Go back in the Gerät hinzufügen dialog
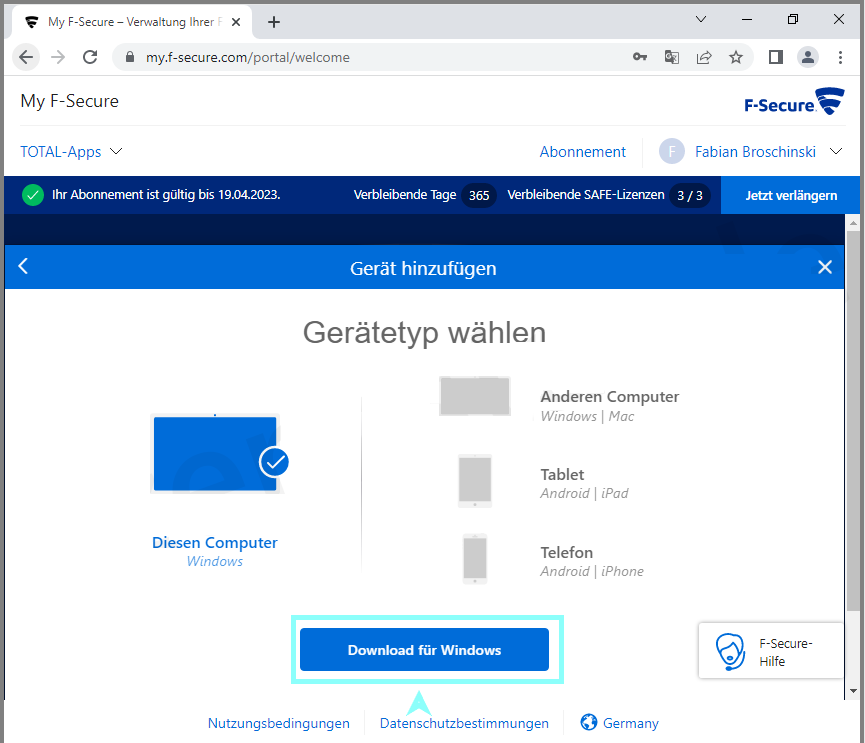This screenshot has width=865, height=743. pos(23,266)
